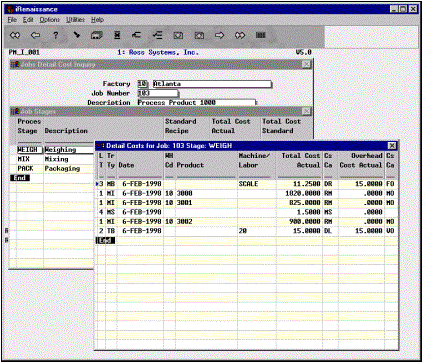Click the MB transaction type cell
This screenshot has height=362, width=422.
[111, 184]
